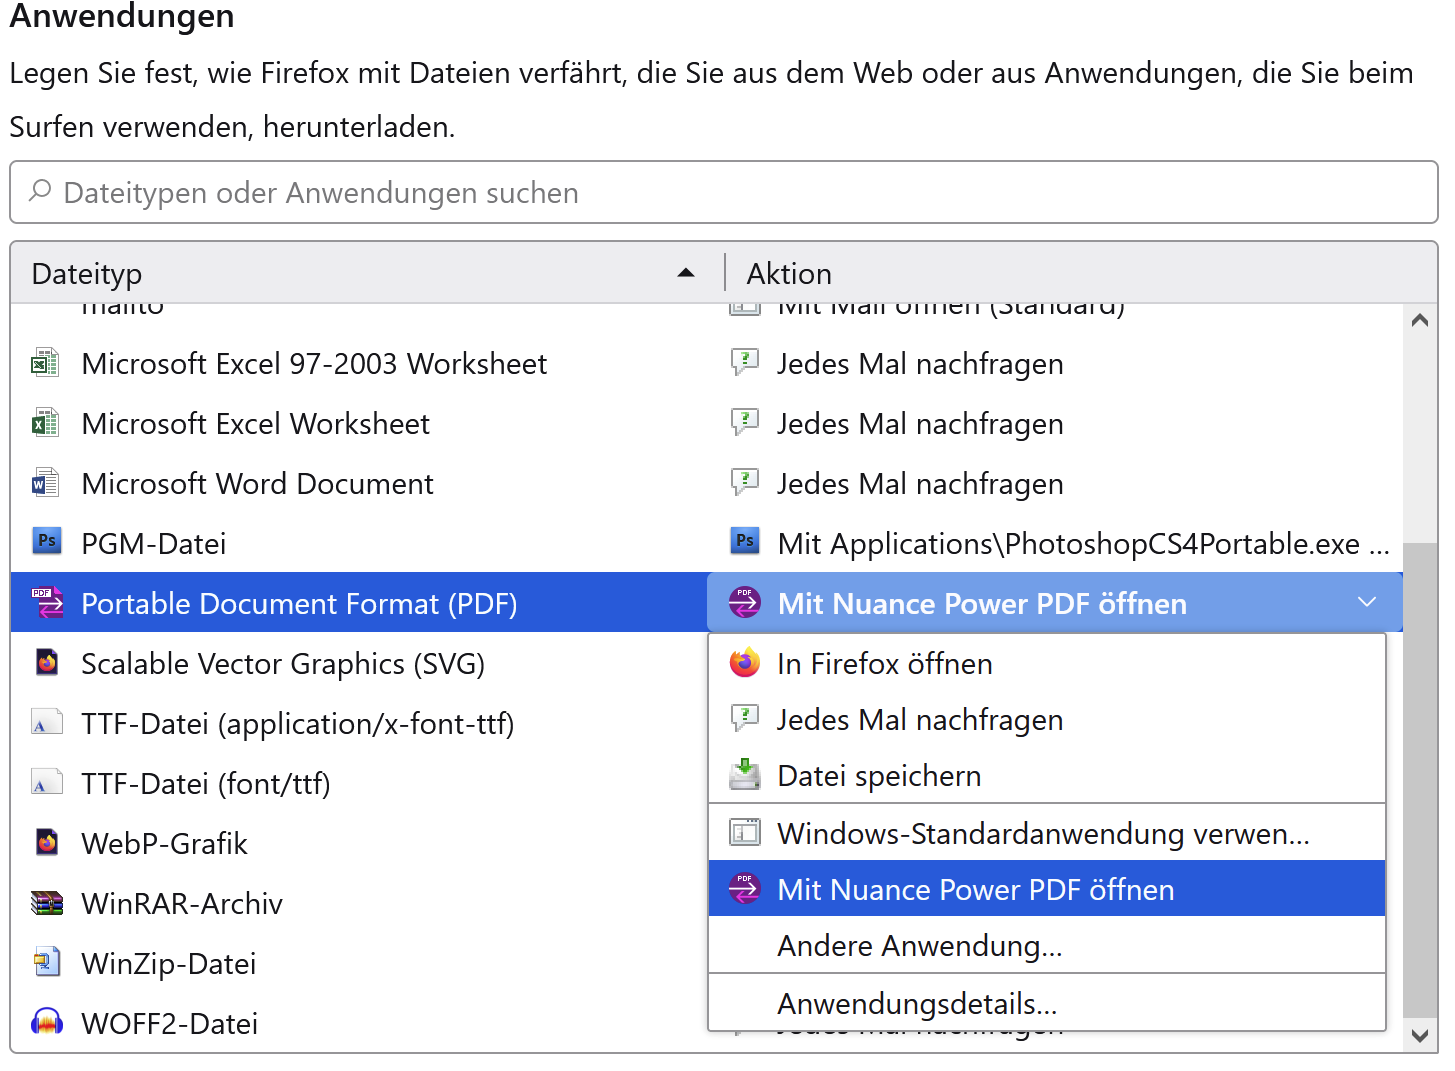Viewport: 1455px width, 1071px height.
Task: Click the magnifier icon in the search box
Action: (x=40, y=191)
